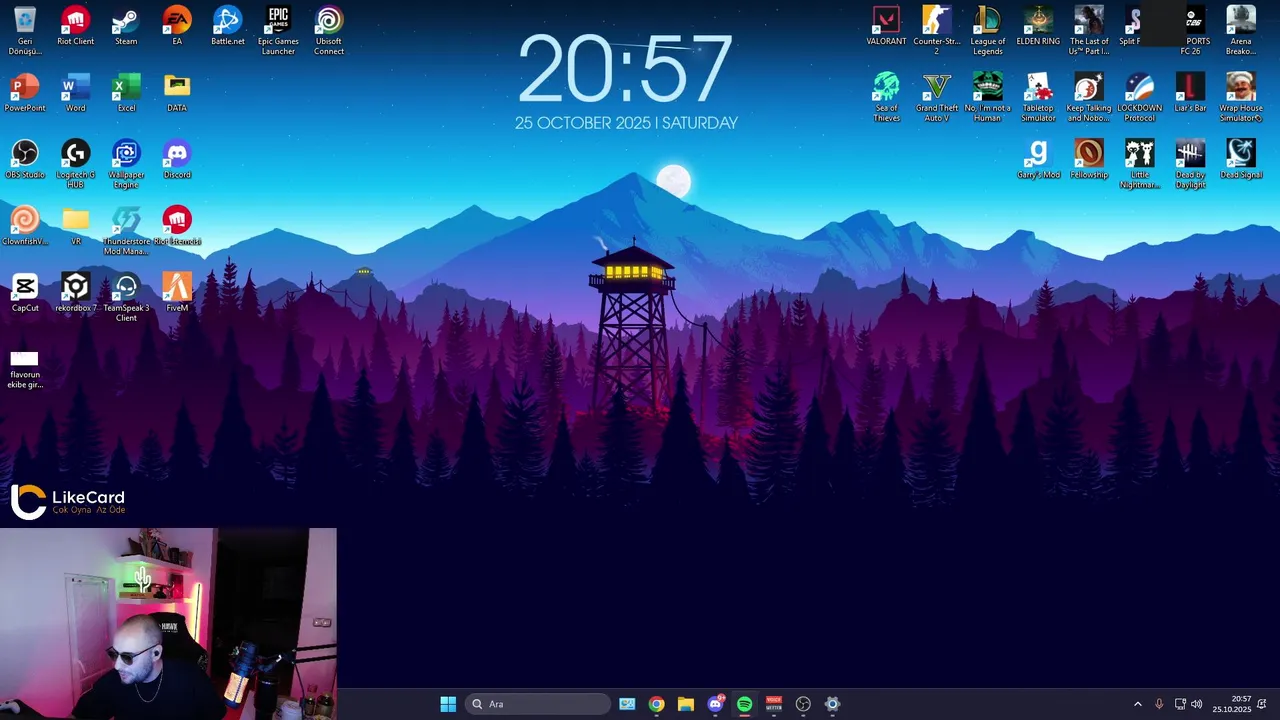1280x720 pixels.
Task: Select the Wrap House Simulator shortcut
Action: click(1241, 97)
